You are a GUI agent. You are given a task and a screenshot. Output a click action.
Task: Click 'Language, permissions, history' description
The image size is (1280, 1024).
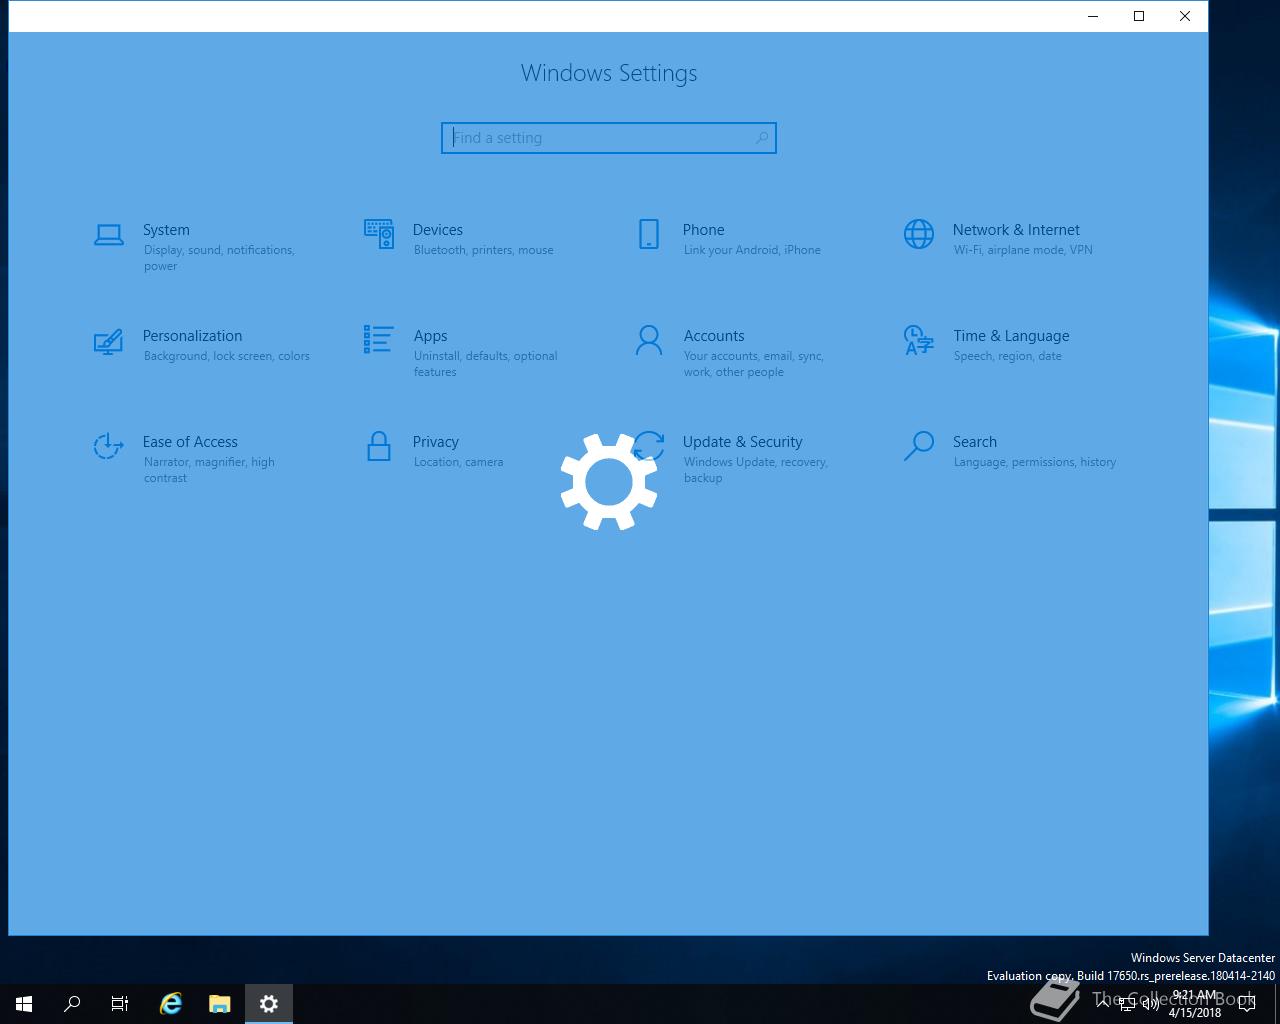pos(1035,462)
